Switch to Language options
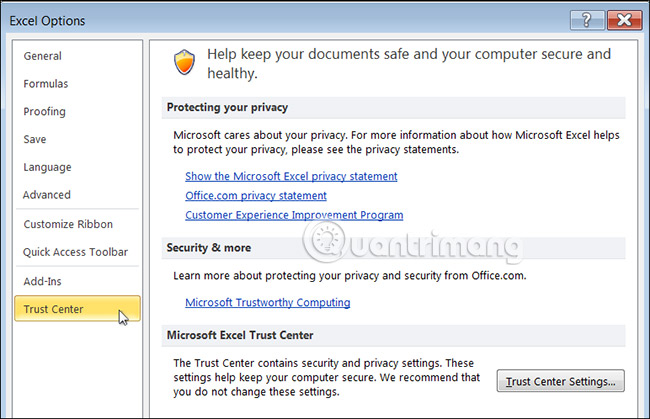Image resolution: width=650 pixels, height=419 pixels. (x=48, y=167)
